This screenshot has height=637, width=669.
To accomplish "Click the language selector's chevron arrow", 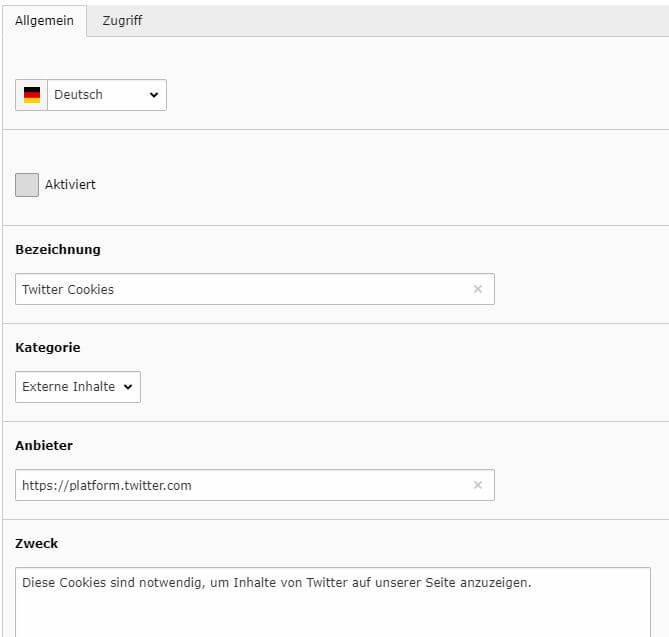I will (154, 95).
